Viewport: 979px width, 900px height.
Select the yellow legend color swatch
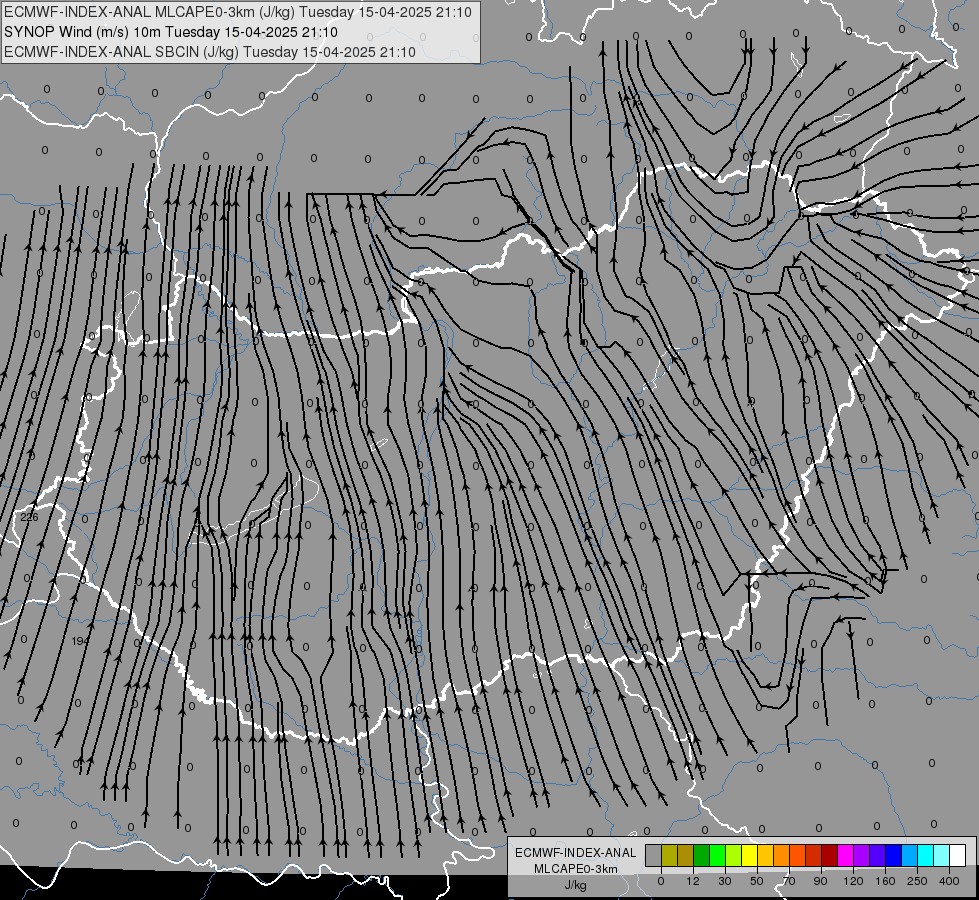point(749,855)
